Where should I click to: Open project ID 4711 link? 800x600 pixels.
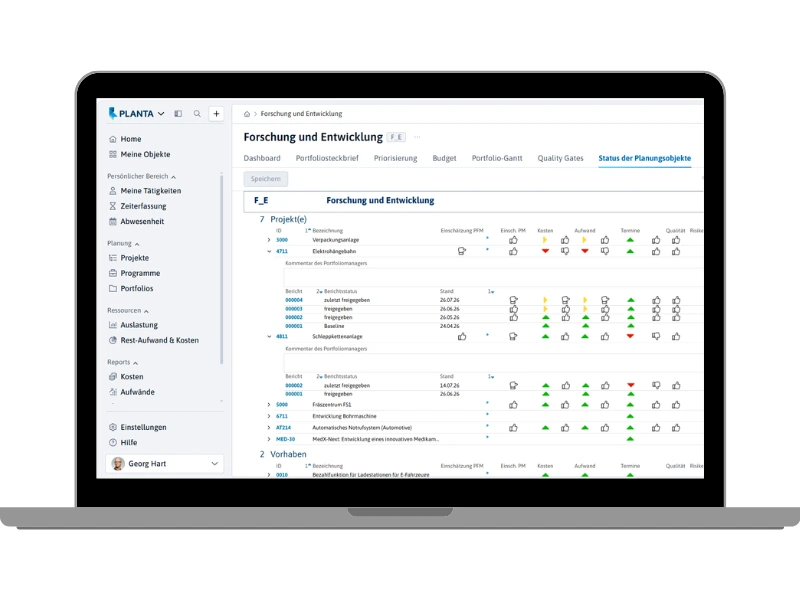(282, 252)
